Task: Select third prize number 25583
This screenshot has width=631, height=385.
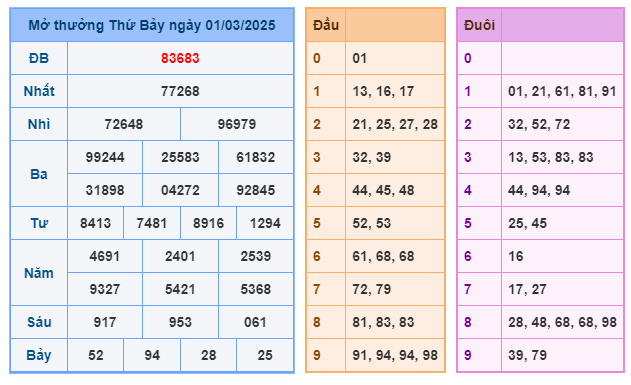Action: click(x=180, y=157)
